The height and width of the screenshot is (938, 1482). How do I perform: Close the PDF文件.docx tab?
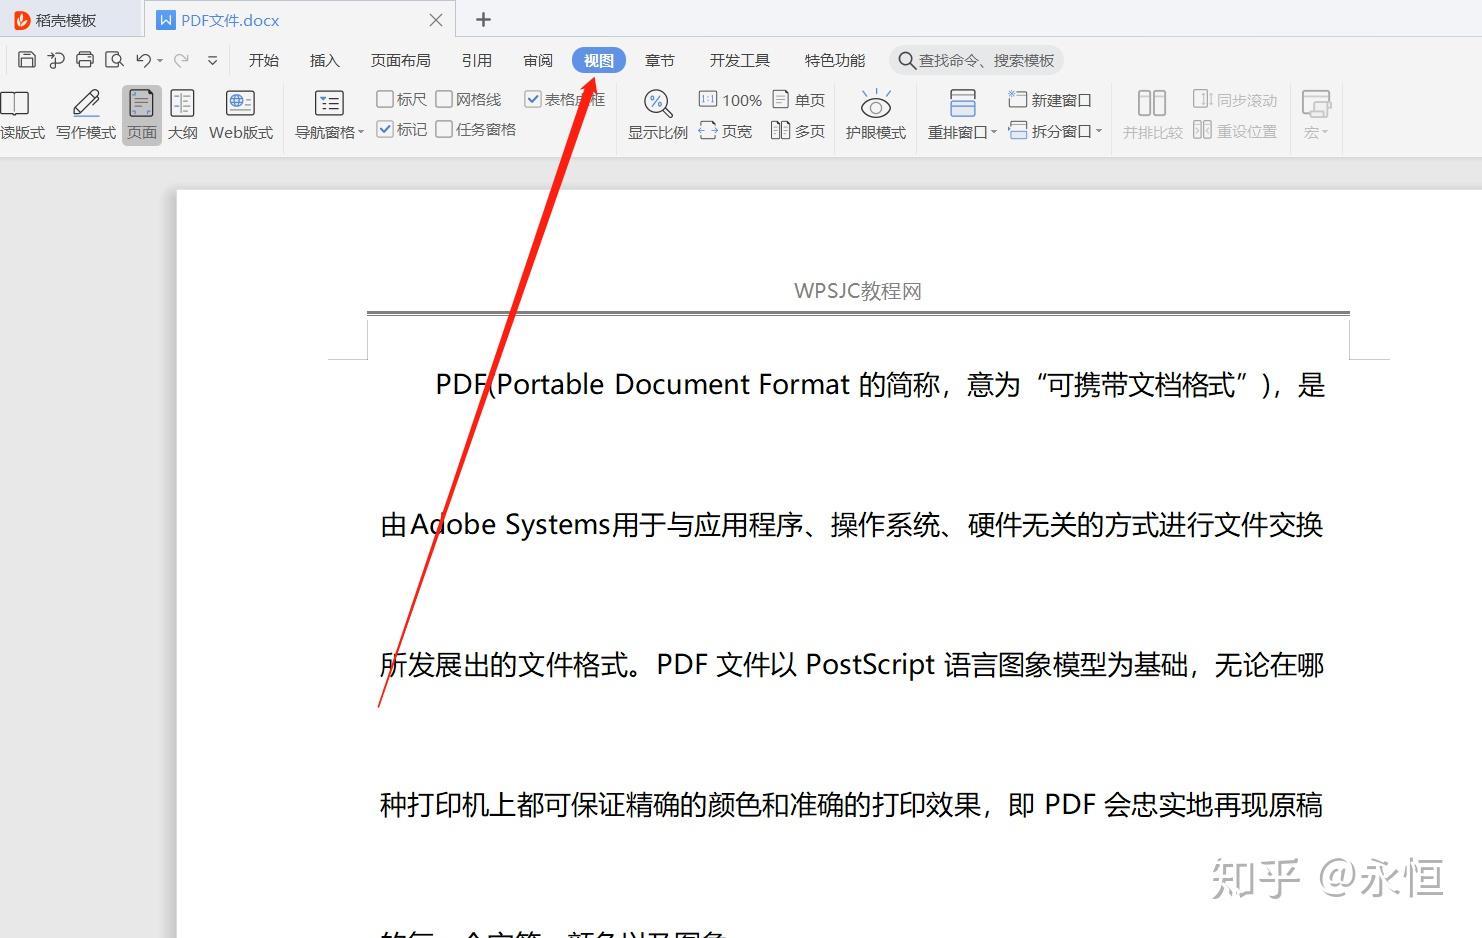coord(436,19)
